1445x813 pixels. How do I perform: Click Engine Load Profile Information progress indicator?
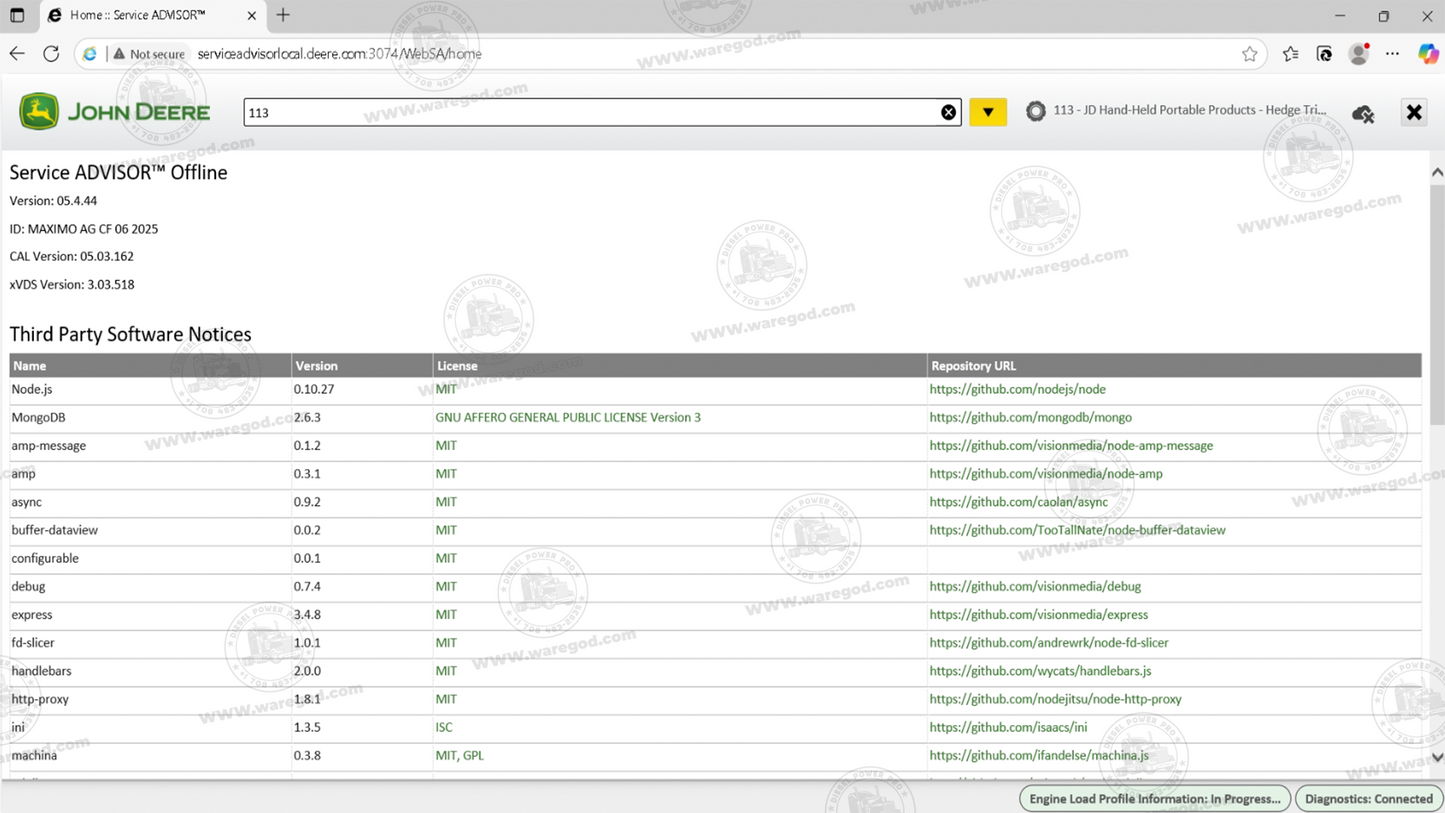[x=1154, y=798]
